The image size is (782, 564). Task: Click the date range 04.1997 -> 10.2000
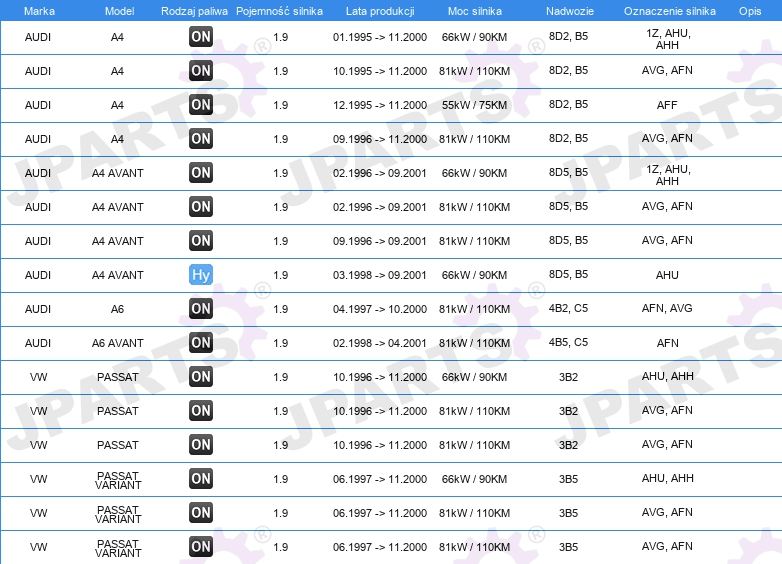[380, 309]
